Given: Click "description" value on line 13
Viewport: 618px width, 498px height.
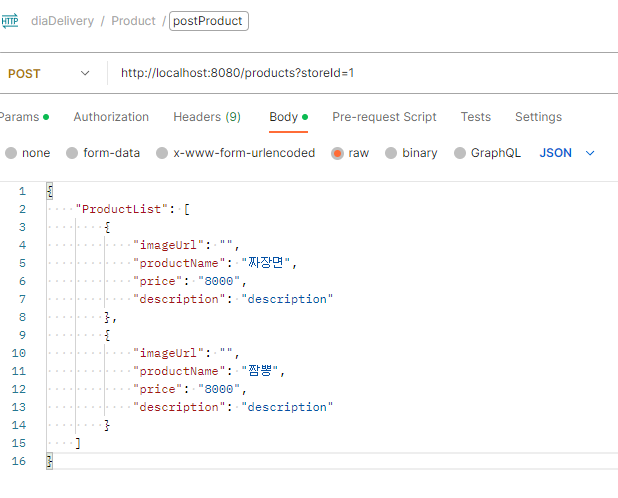Looking at the screenshot, I should [x=287, y=407].
